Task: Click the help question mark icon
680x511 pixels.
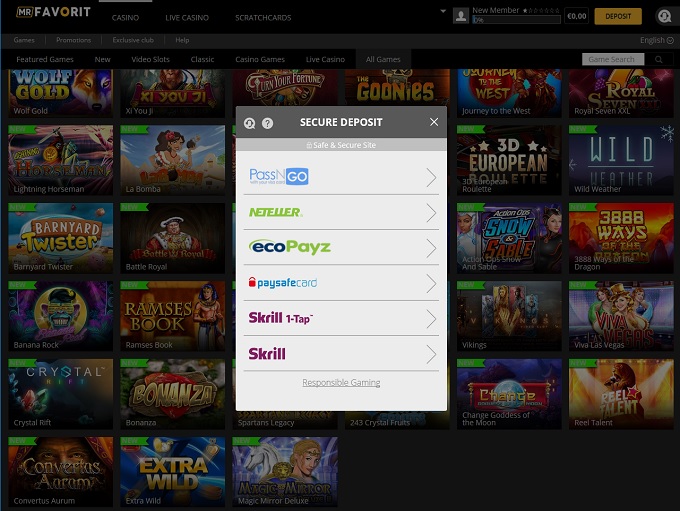Action: 267,123
